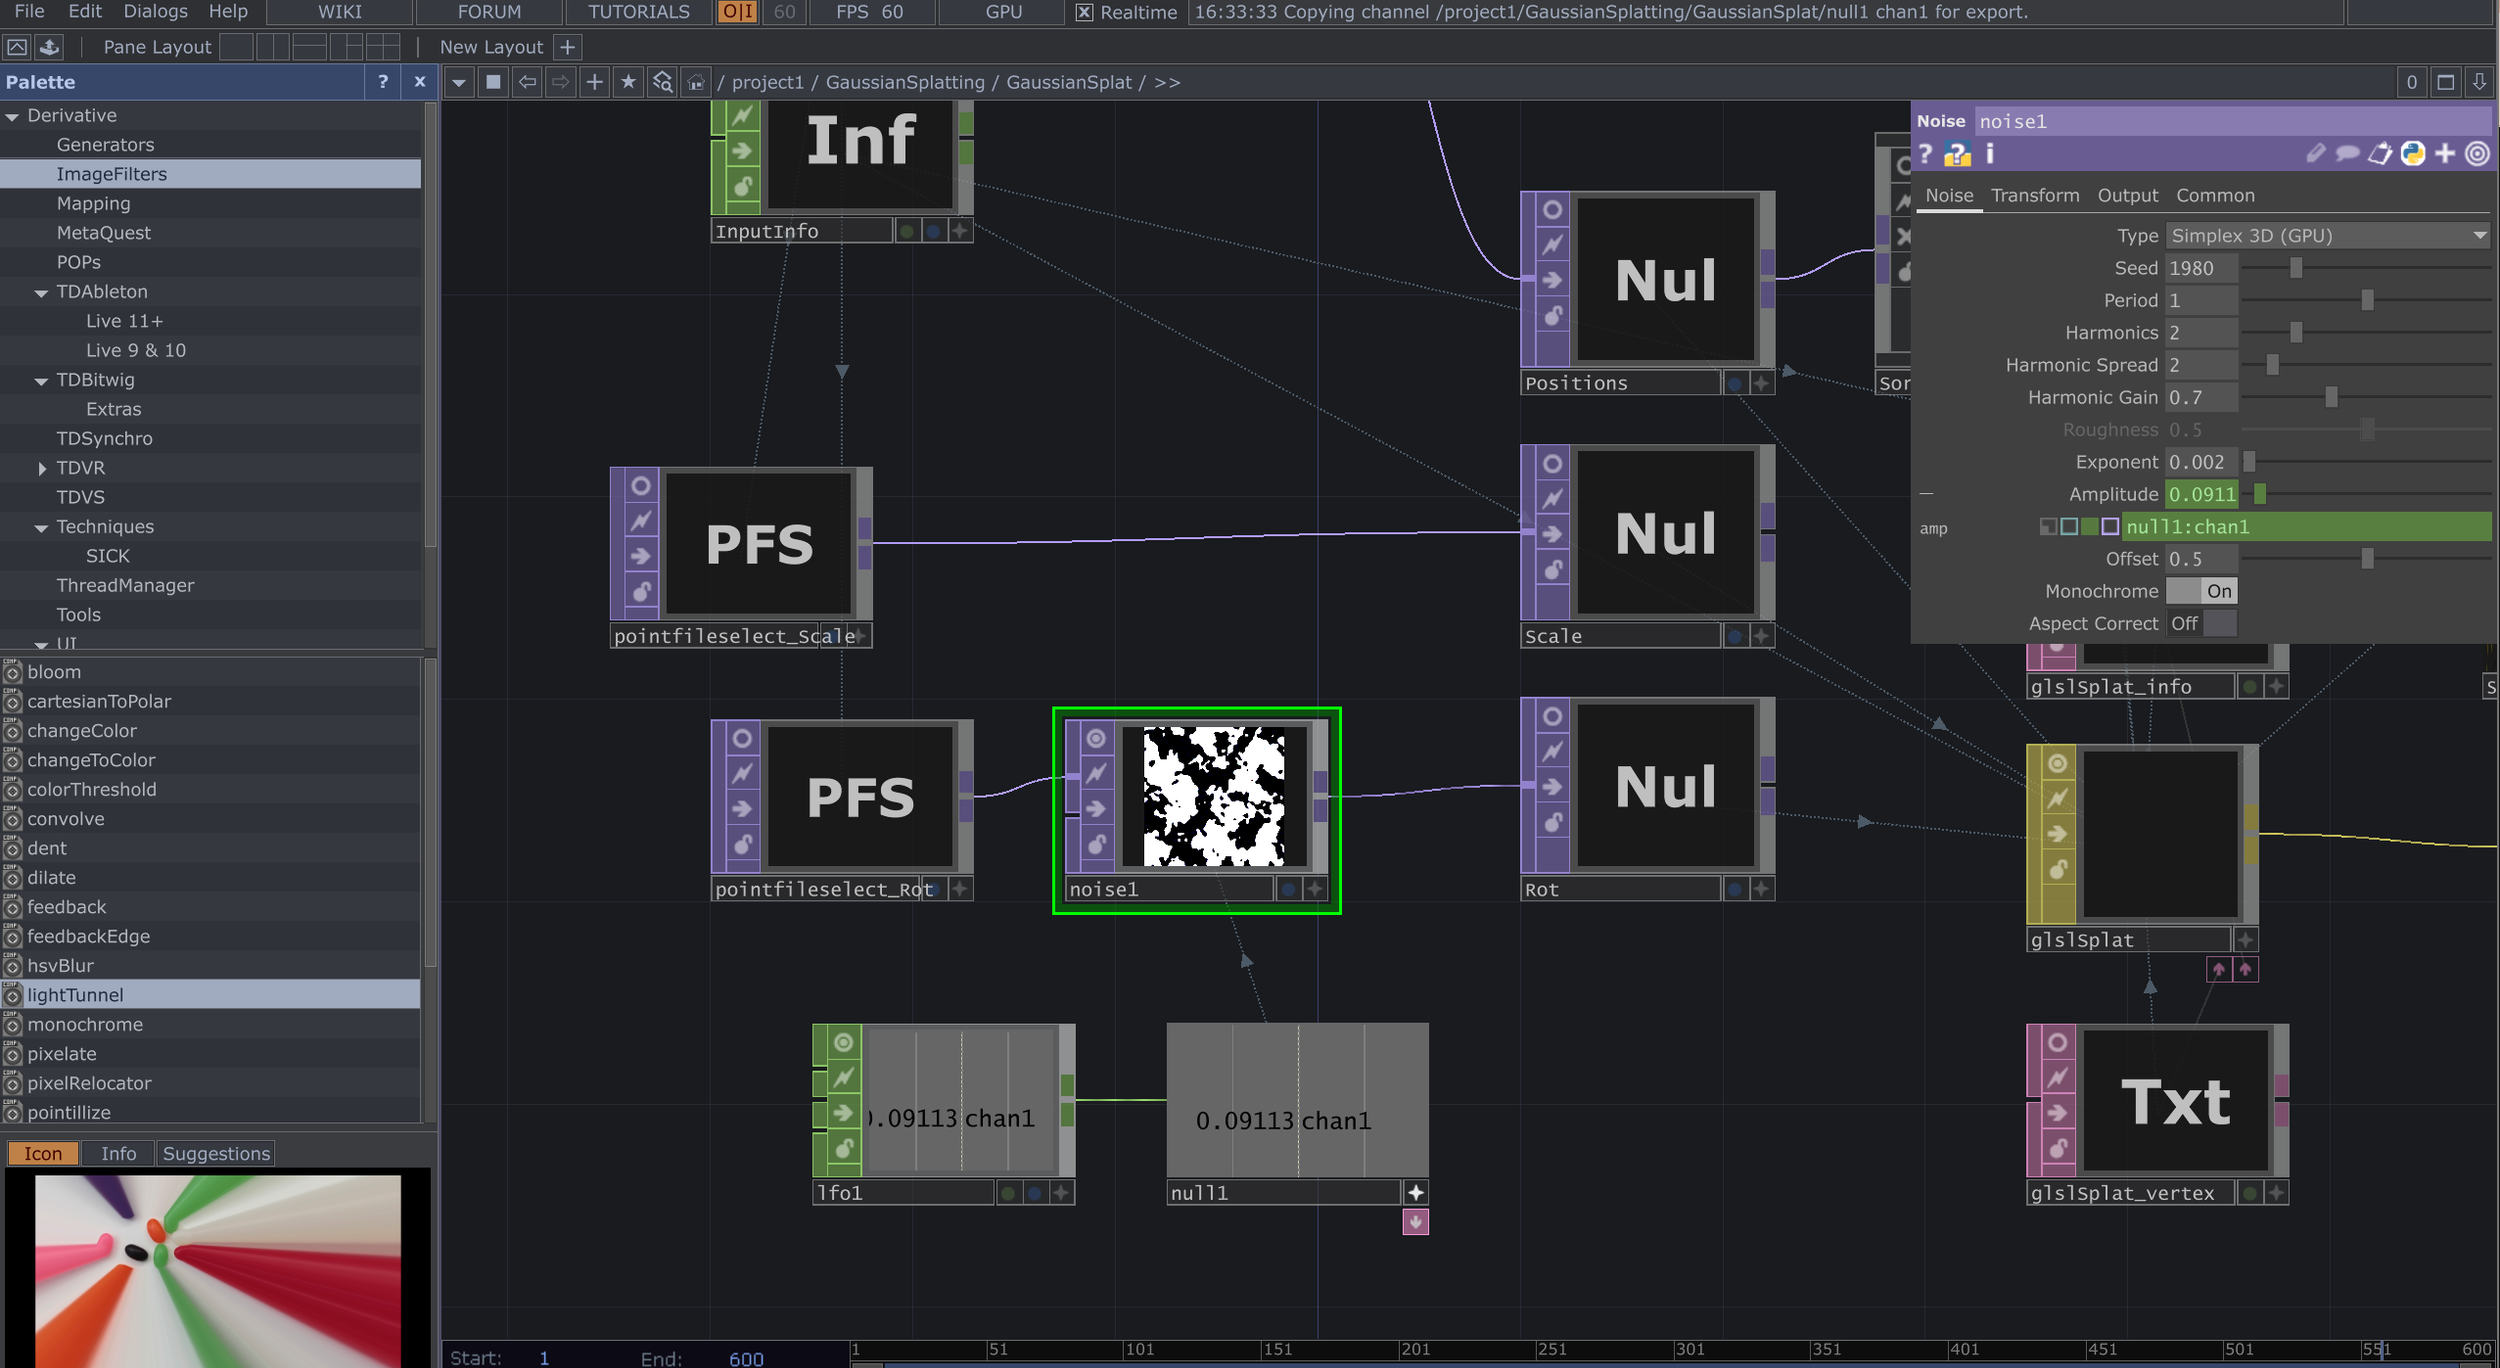Switch to the Transform parameter tab

(2034, 195)
